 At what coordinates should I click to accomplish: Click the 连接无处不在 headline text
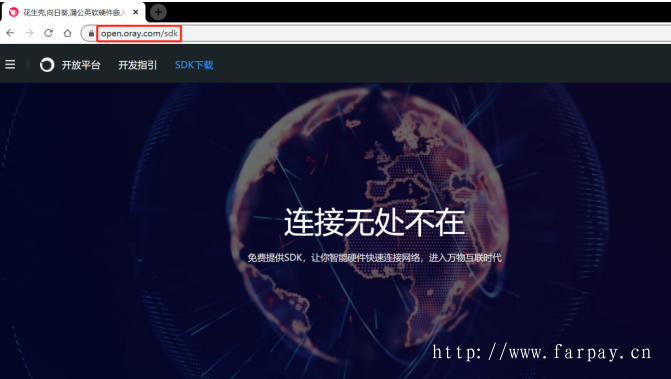374,222
